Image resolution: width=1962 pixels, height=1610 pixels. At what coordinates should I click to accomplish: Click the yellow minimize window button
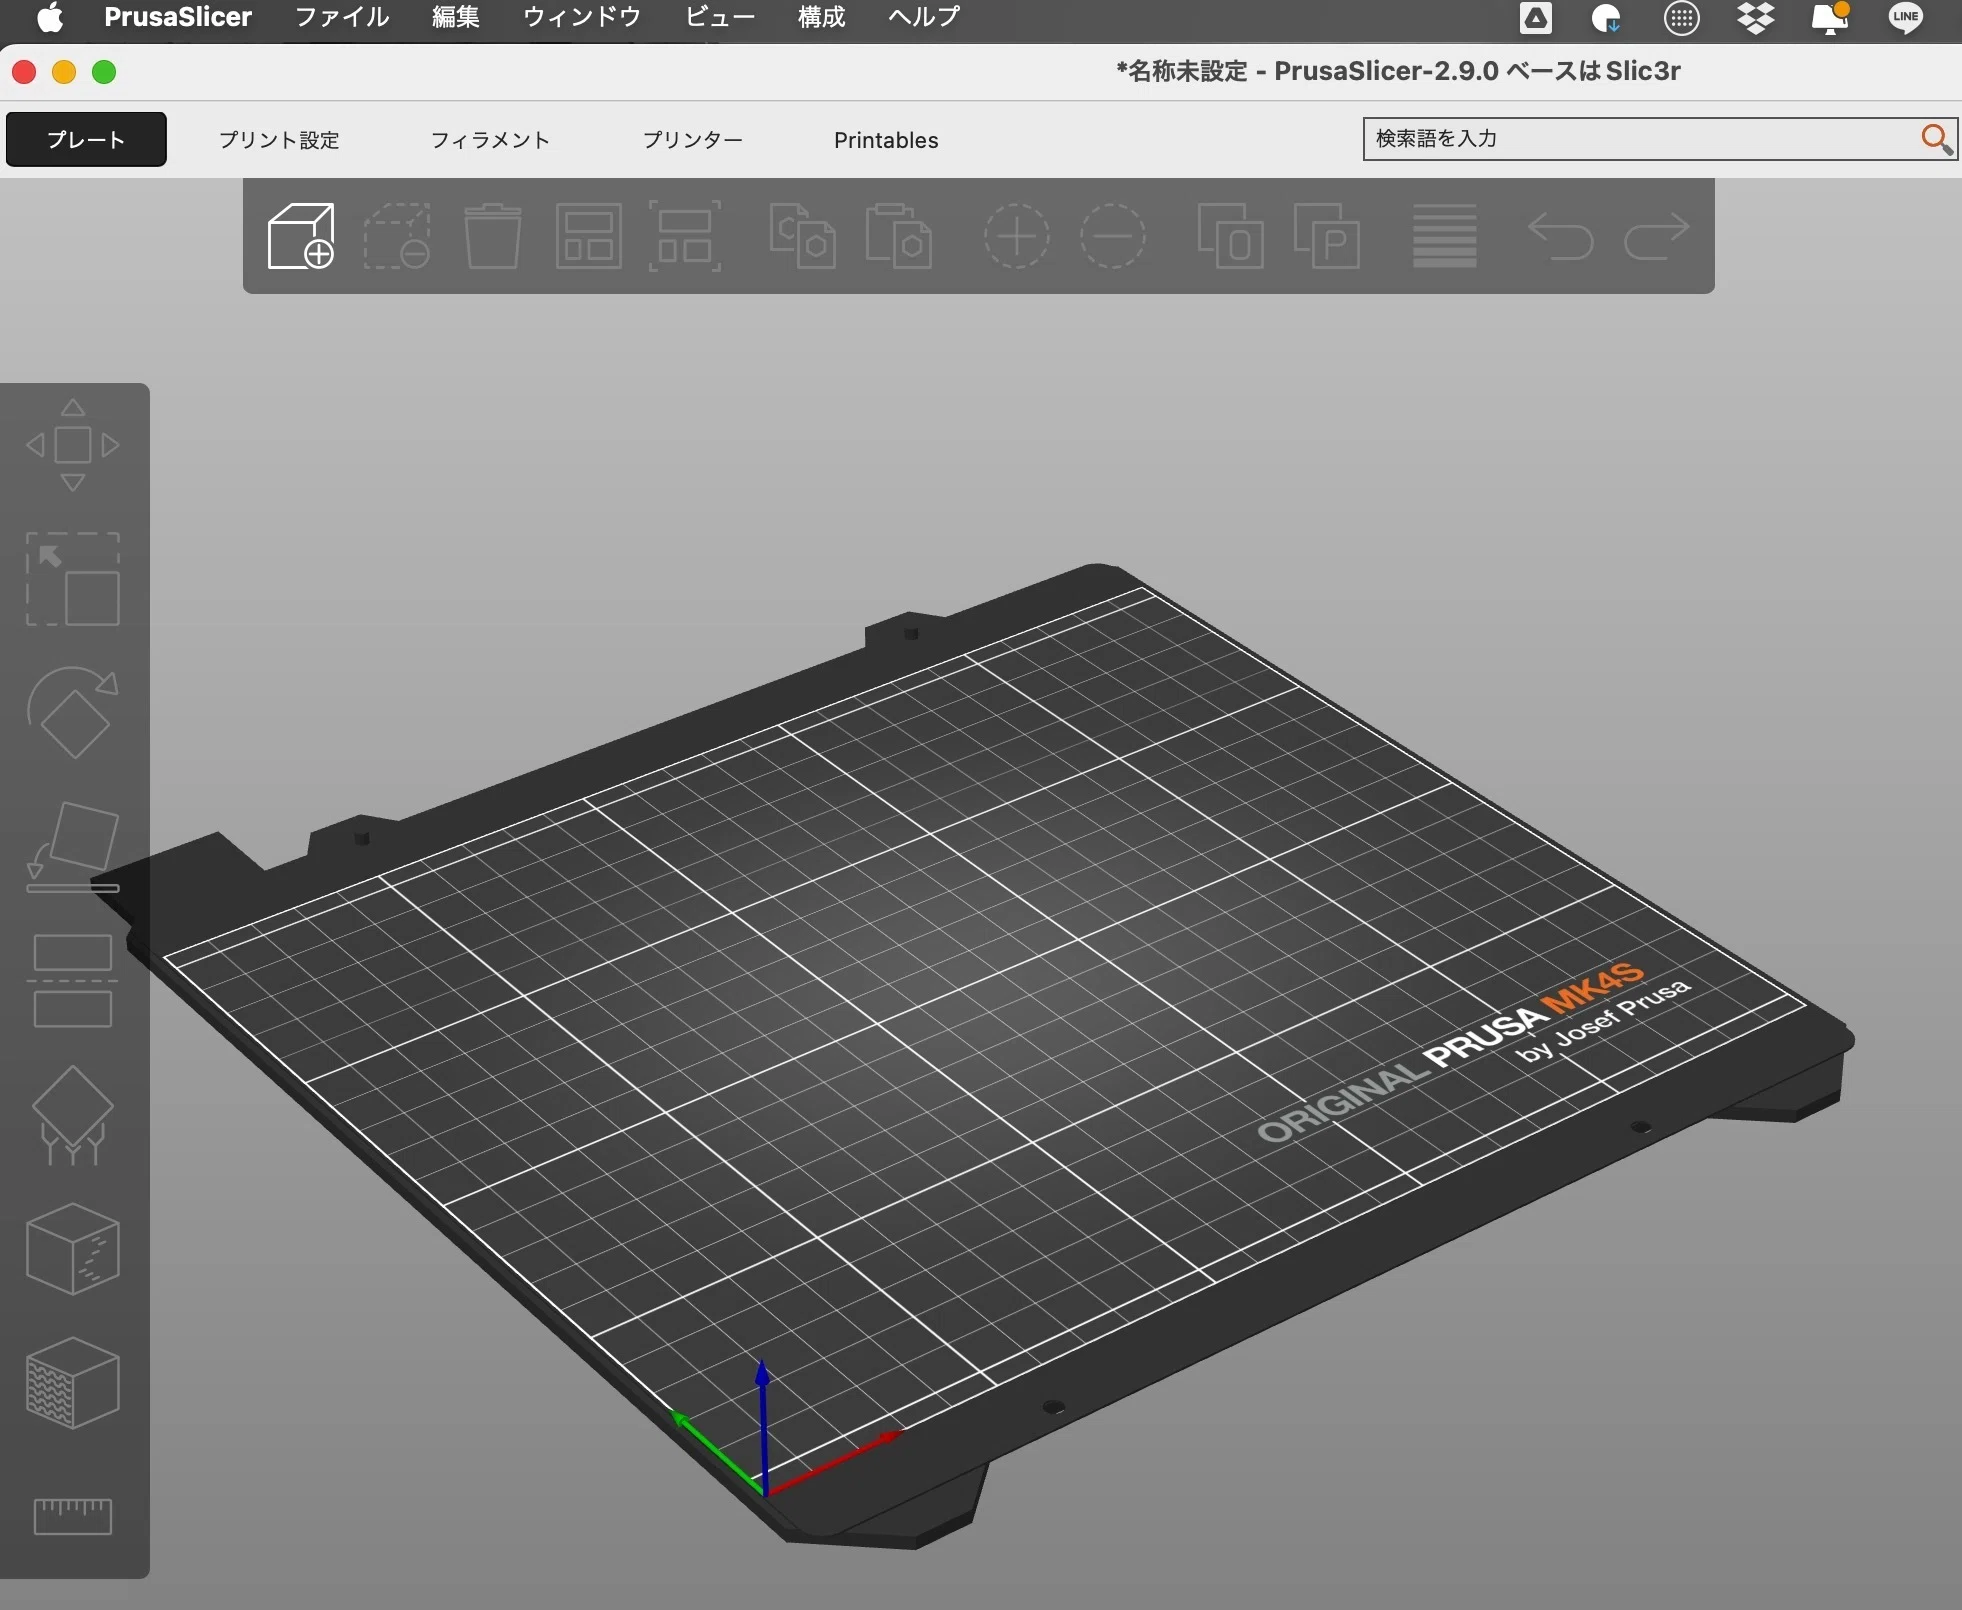(64, 72)
